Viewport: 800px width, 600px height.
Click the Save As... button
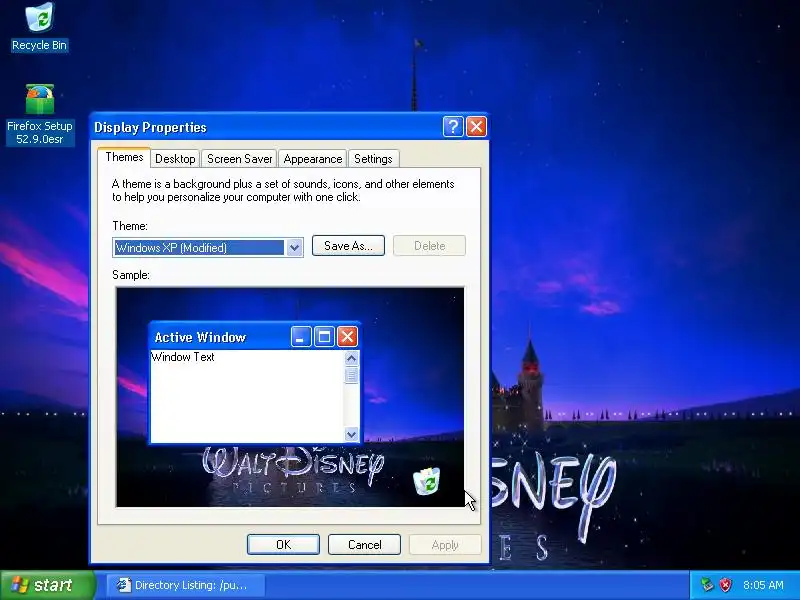348,246
